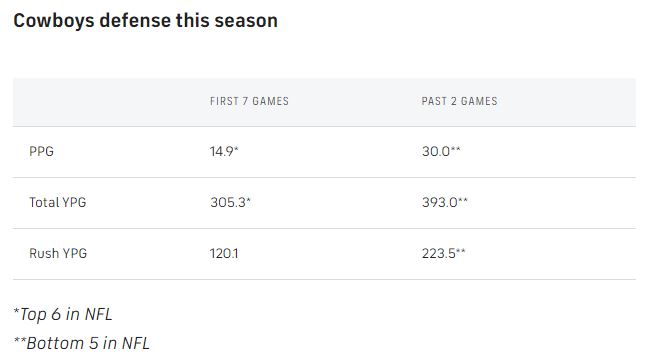Click the empty top-left header cell
The width and height of the screenshot is (648, 361).
coord(103,102)
